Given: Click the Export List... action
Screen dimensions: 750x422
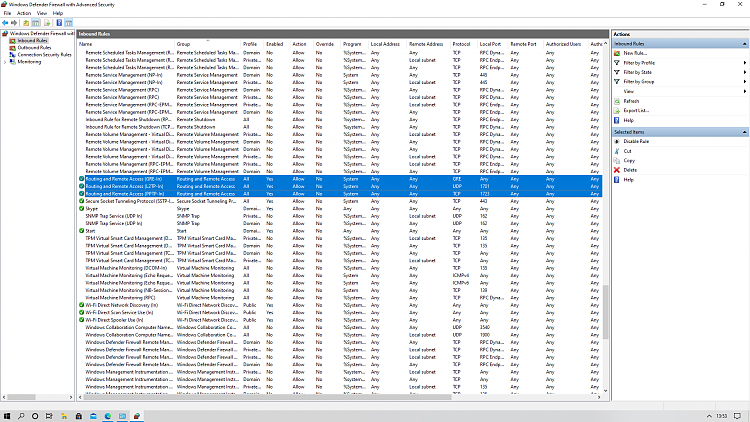Looking at the screenshot, I should 636,111.
